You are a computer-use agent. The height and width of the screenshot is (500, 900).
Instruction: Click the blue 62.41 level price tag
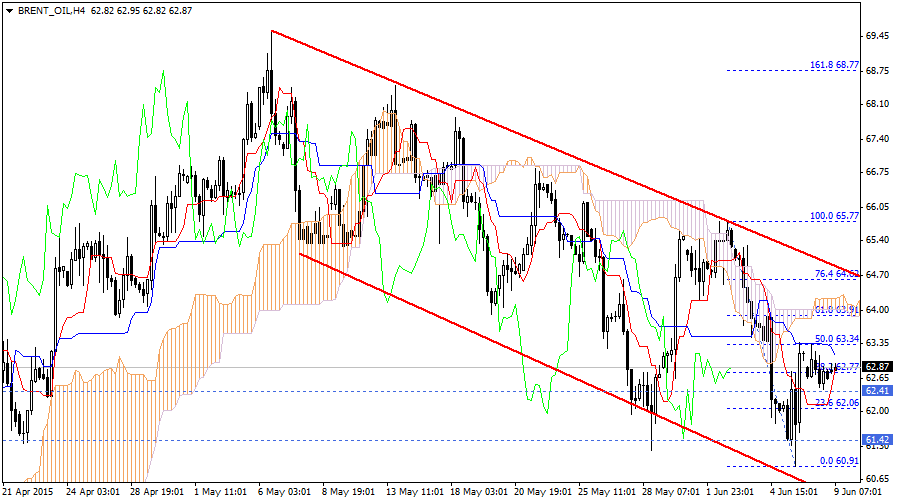pos(877,391)
